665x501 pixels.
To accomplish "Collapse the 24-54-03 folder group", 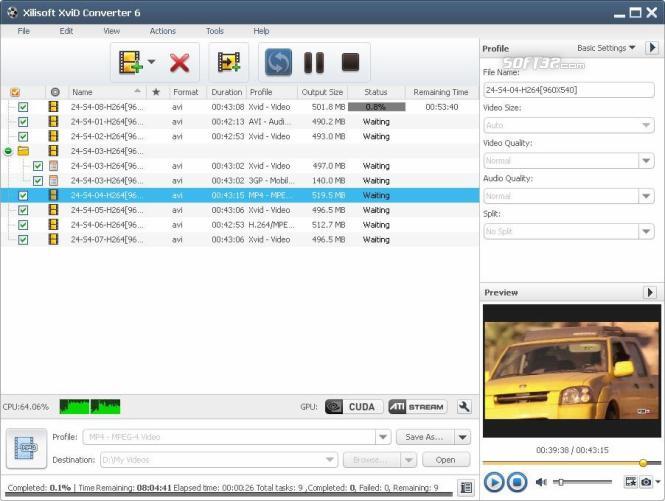I will coord(8,151).
